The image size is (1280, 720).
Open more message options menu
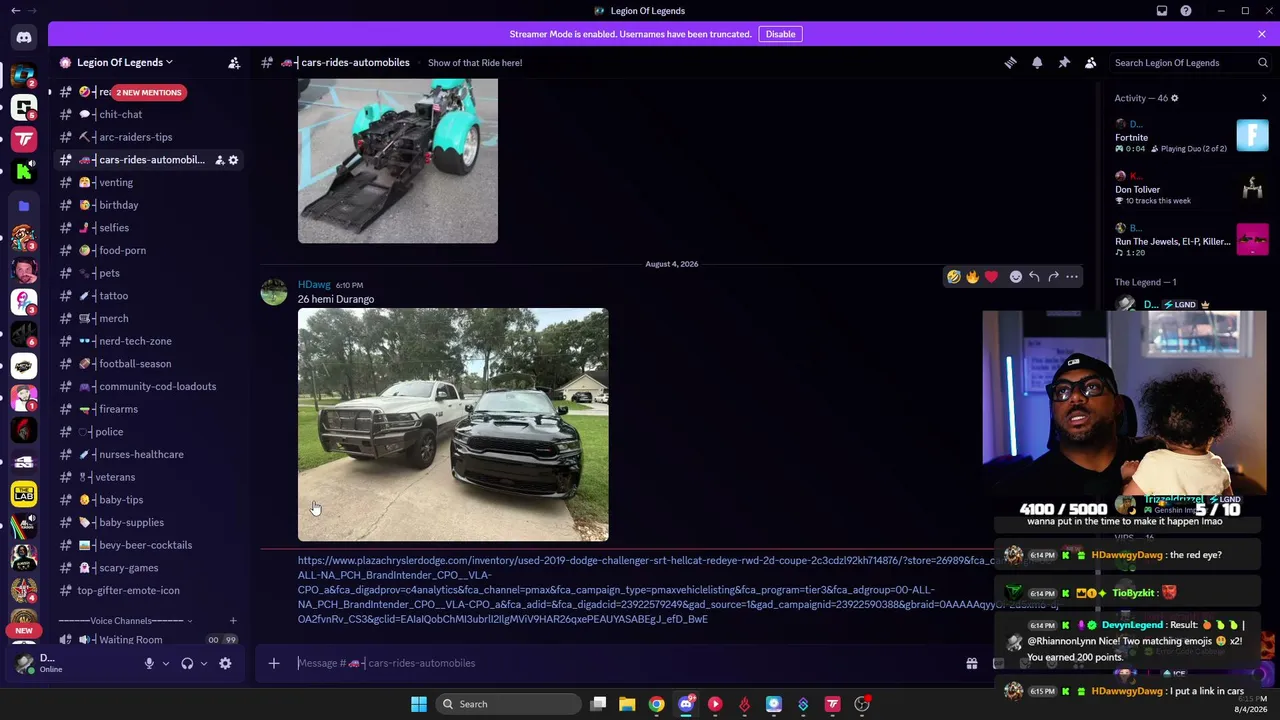point(1072,277)
